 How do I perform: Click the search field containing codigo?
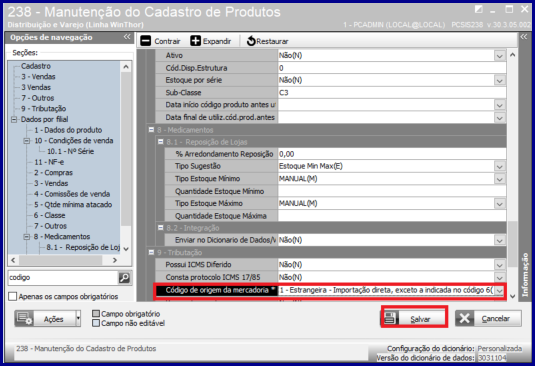(x=63, y=278)
